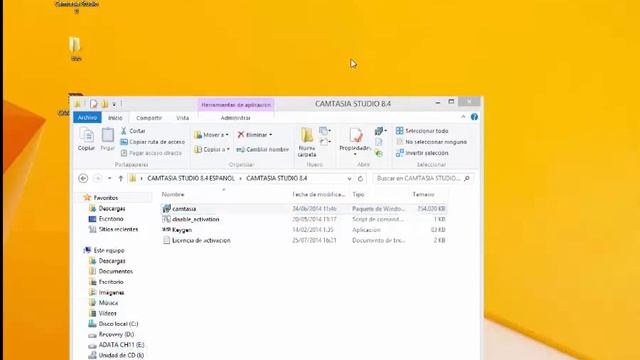Open Fácil acceso dropdown icon
The width and height of the screenshot is (640, 360).
click(x=325, y=142)
